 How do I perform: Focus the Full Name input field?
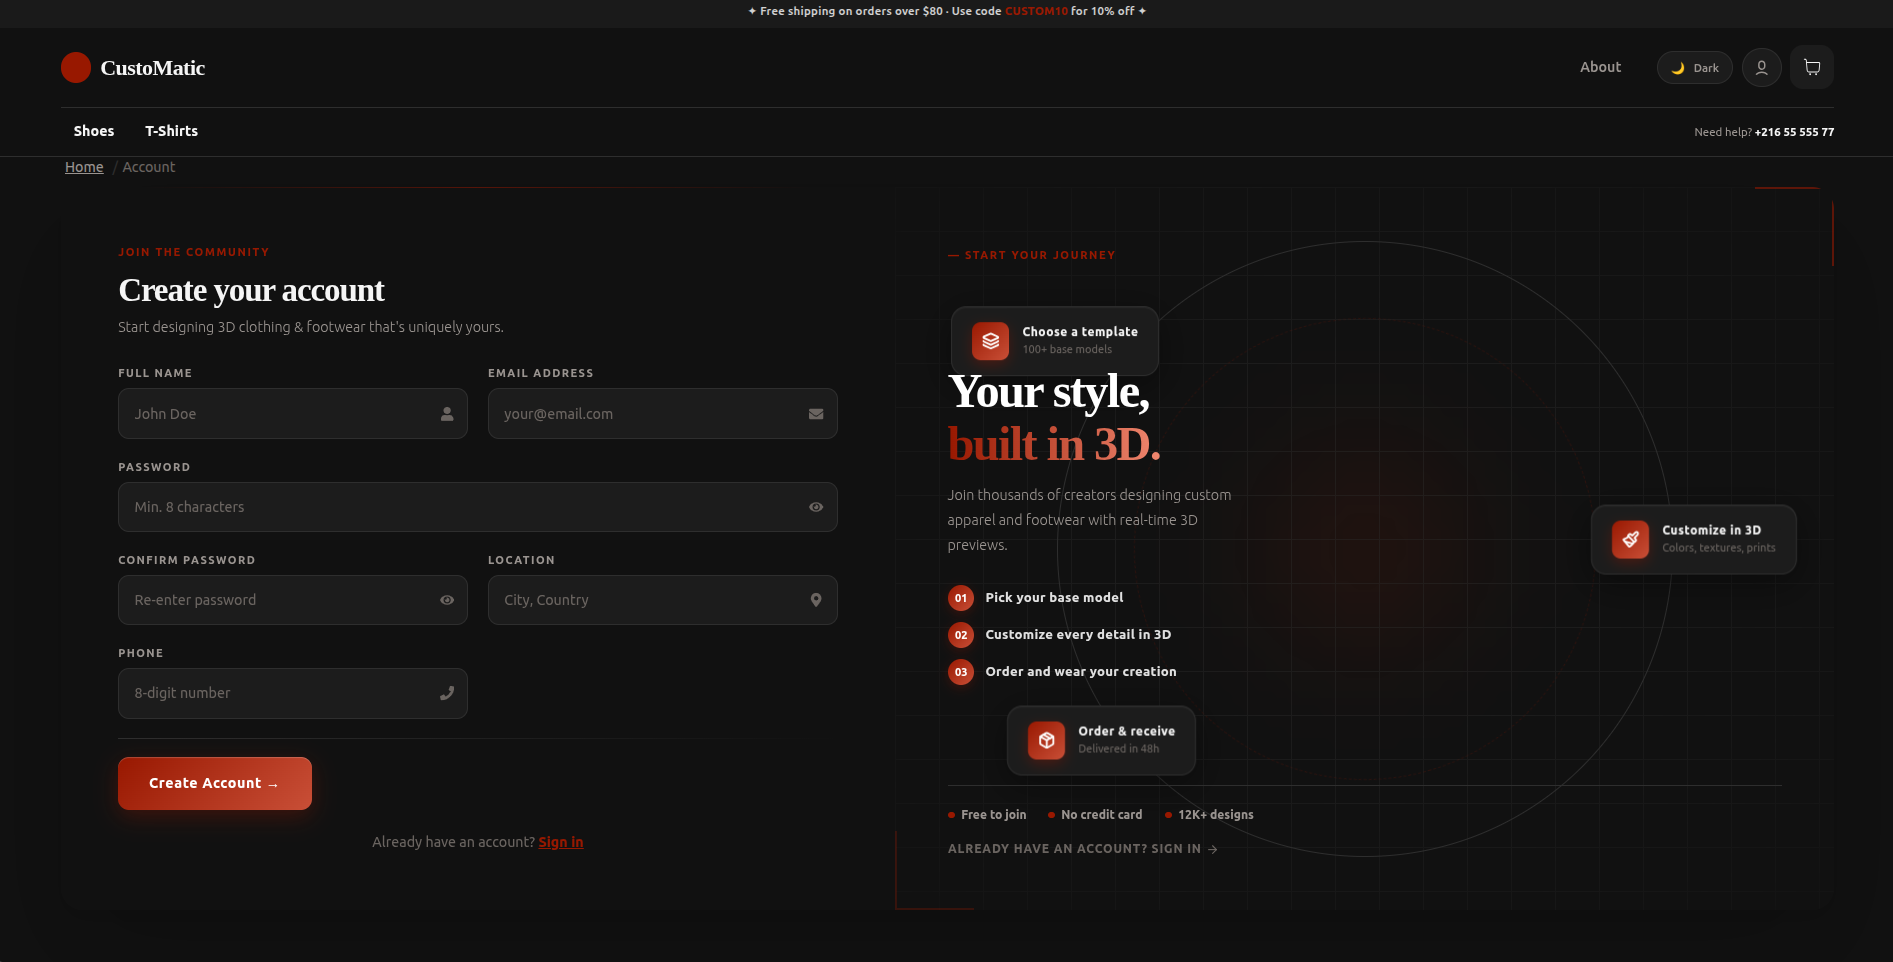293,414
